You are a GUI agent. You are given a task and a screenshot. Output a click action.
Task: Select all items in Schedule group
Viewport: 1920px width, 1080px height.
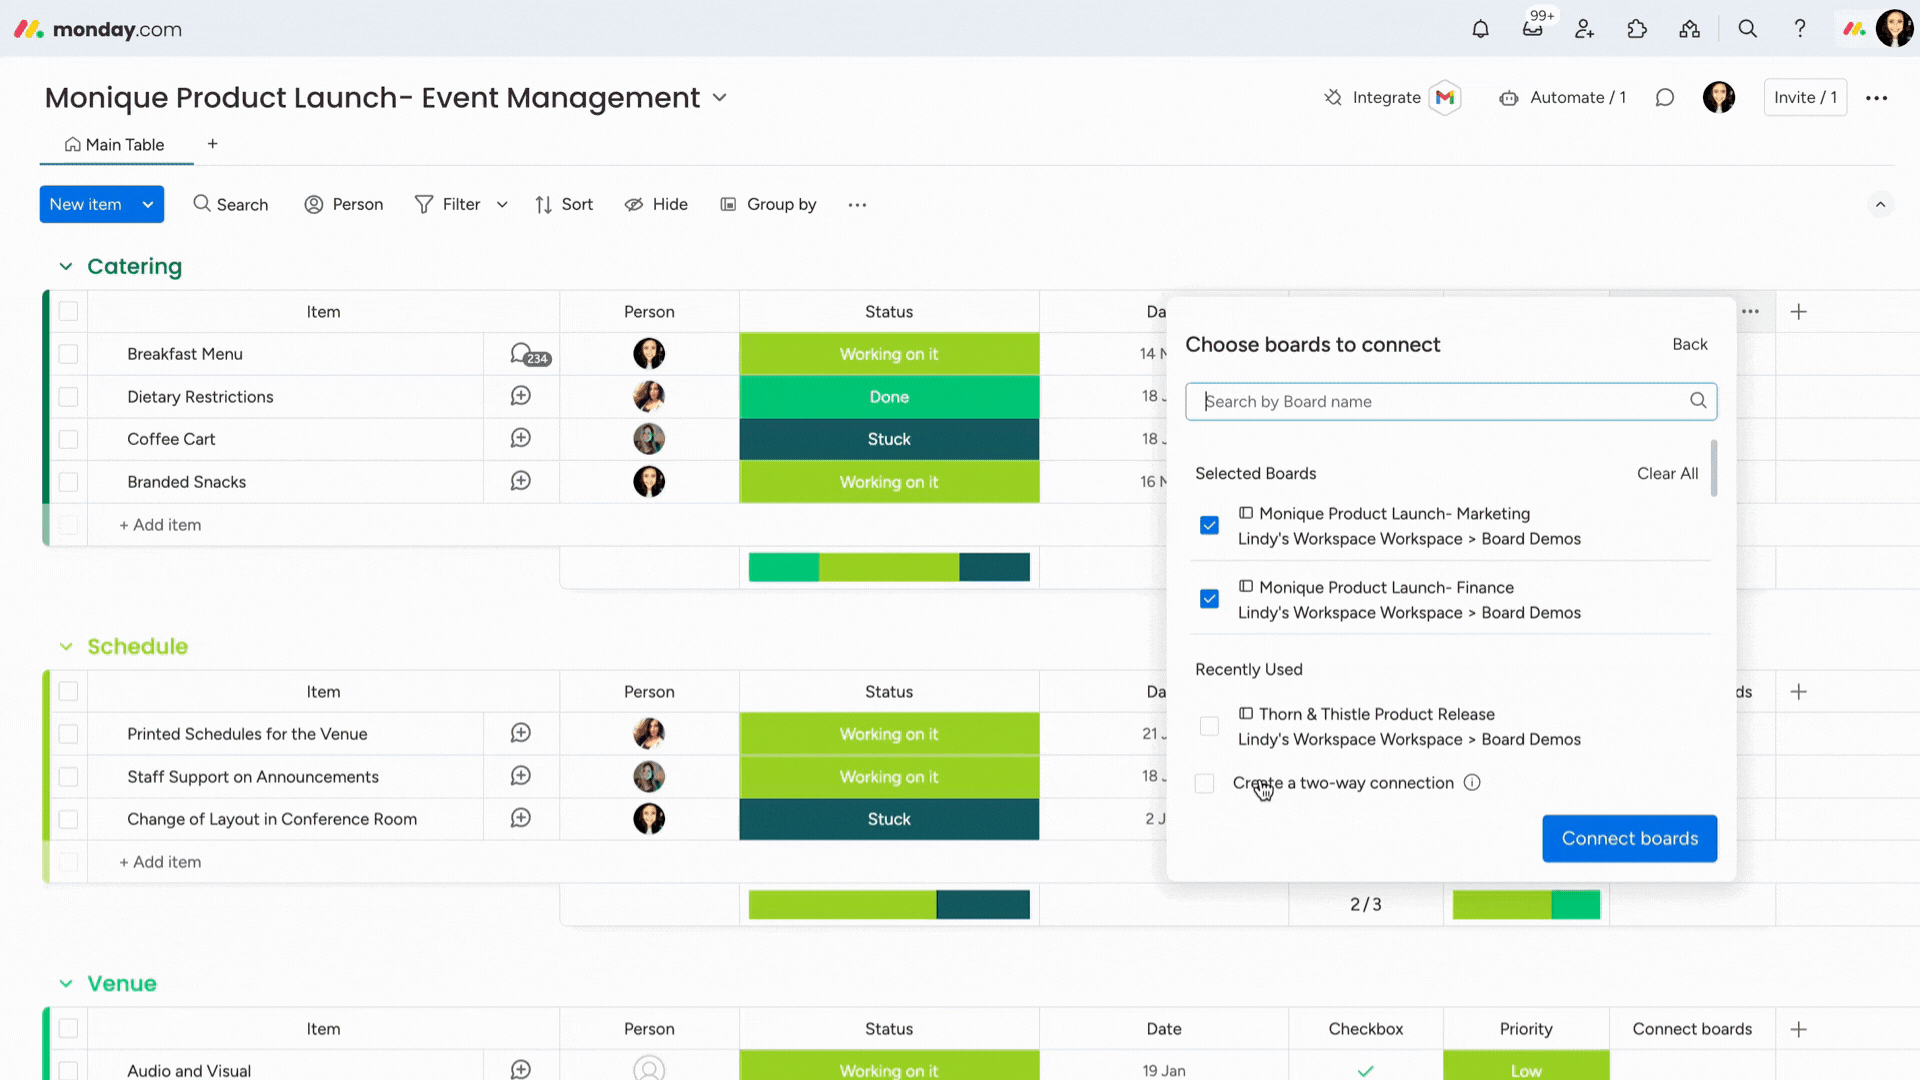coord(68,692)
